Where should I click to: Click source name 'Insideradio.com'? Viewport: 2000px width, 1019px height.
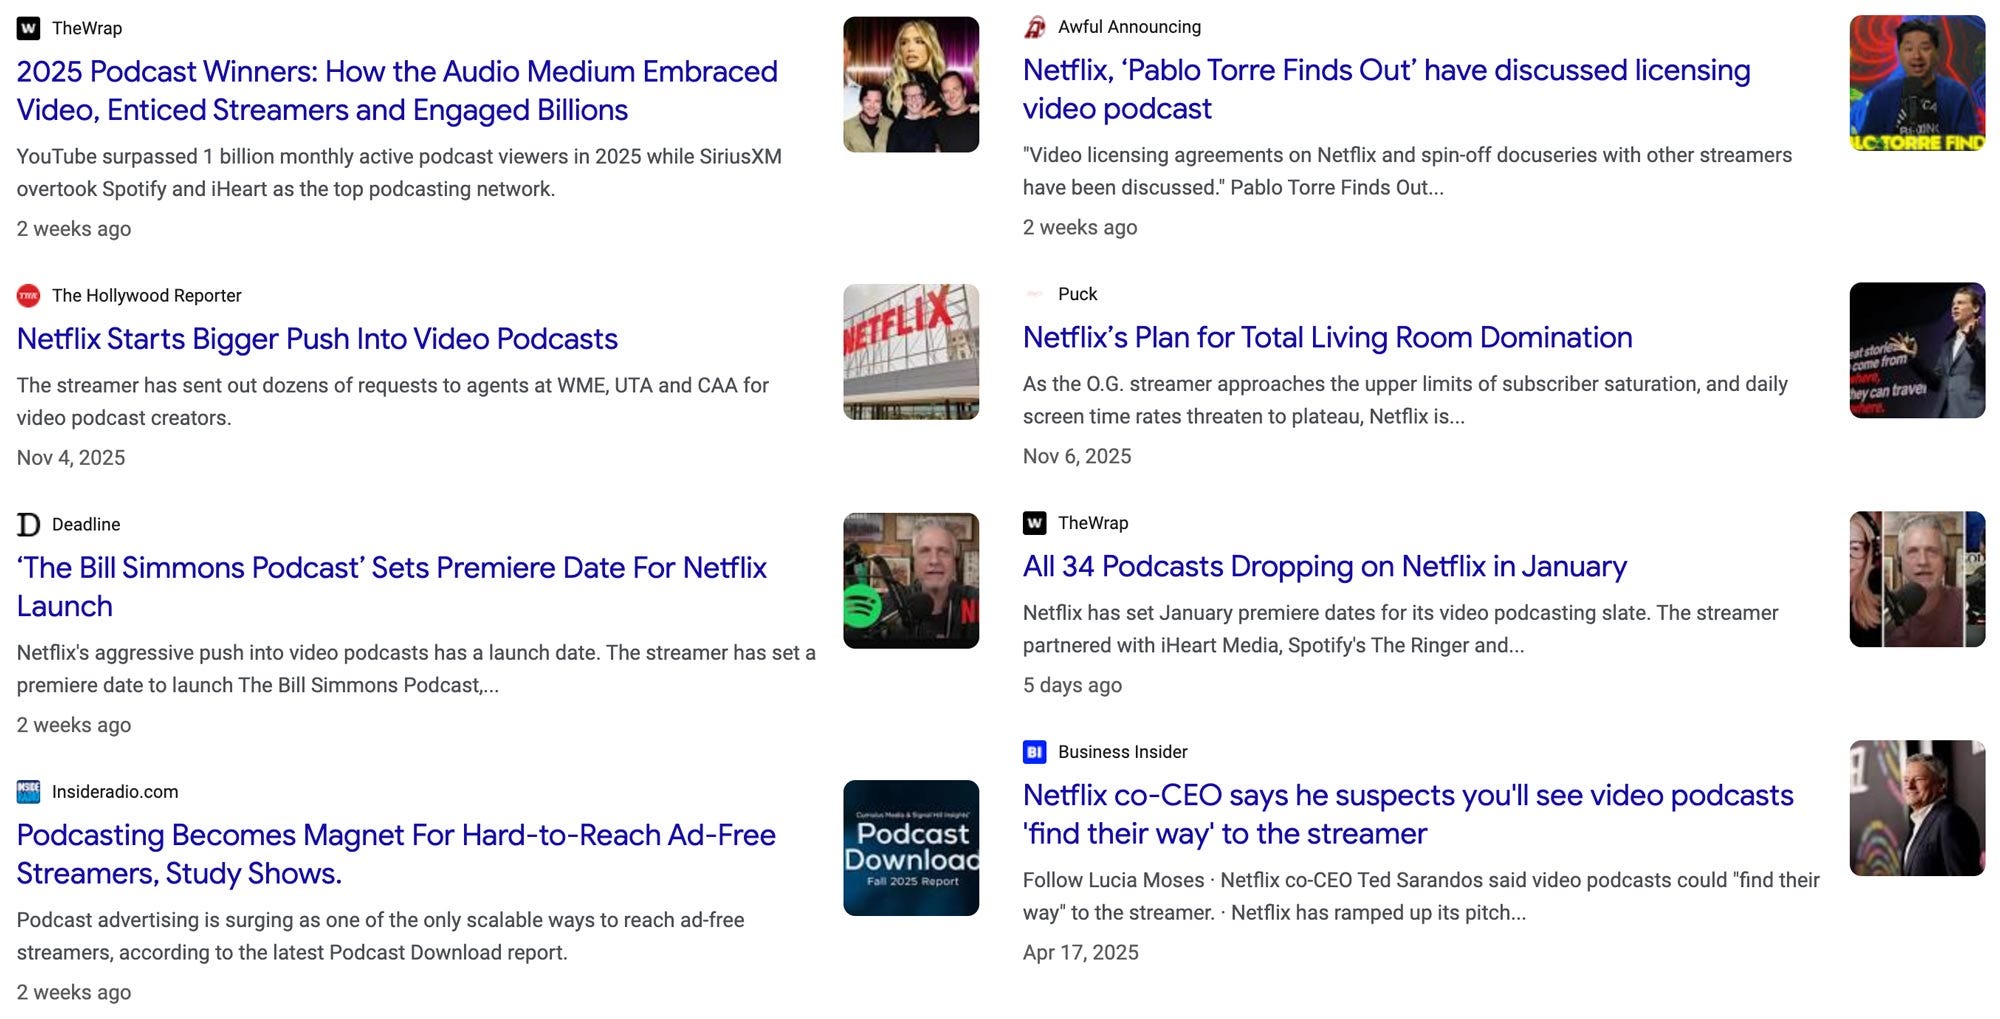tap(115, 791)
